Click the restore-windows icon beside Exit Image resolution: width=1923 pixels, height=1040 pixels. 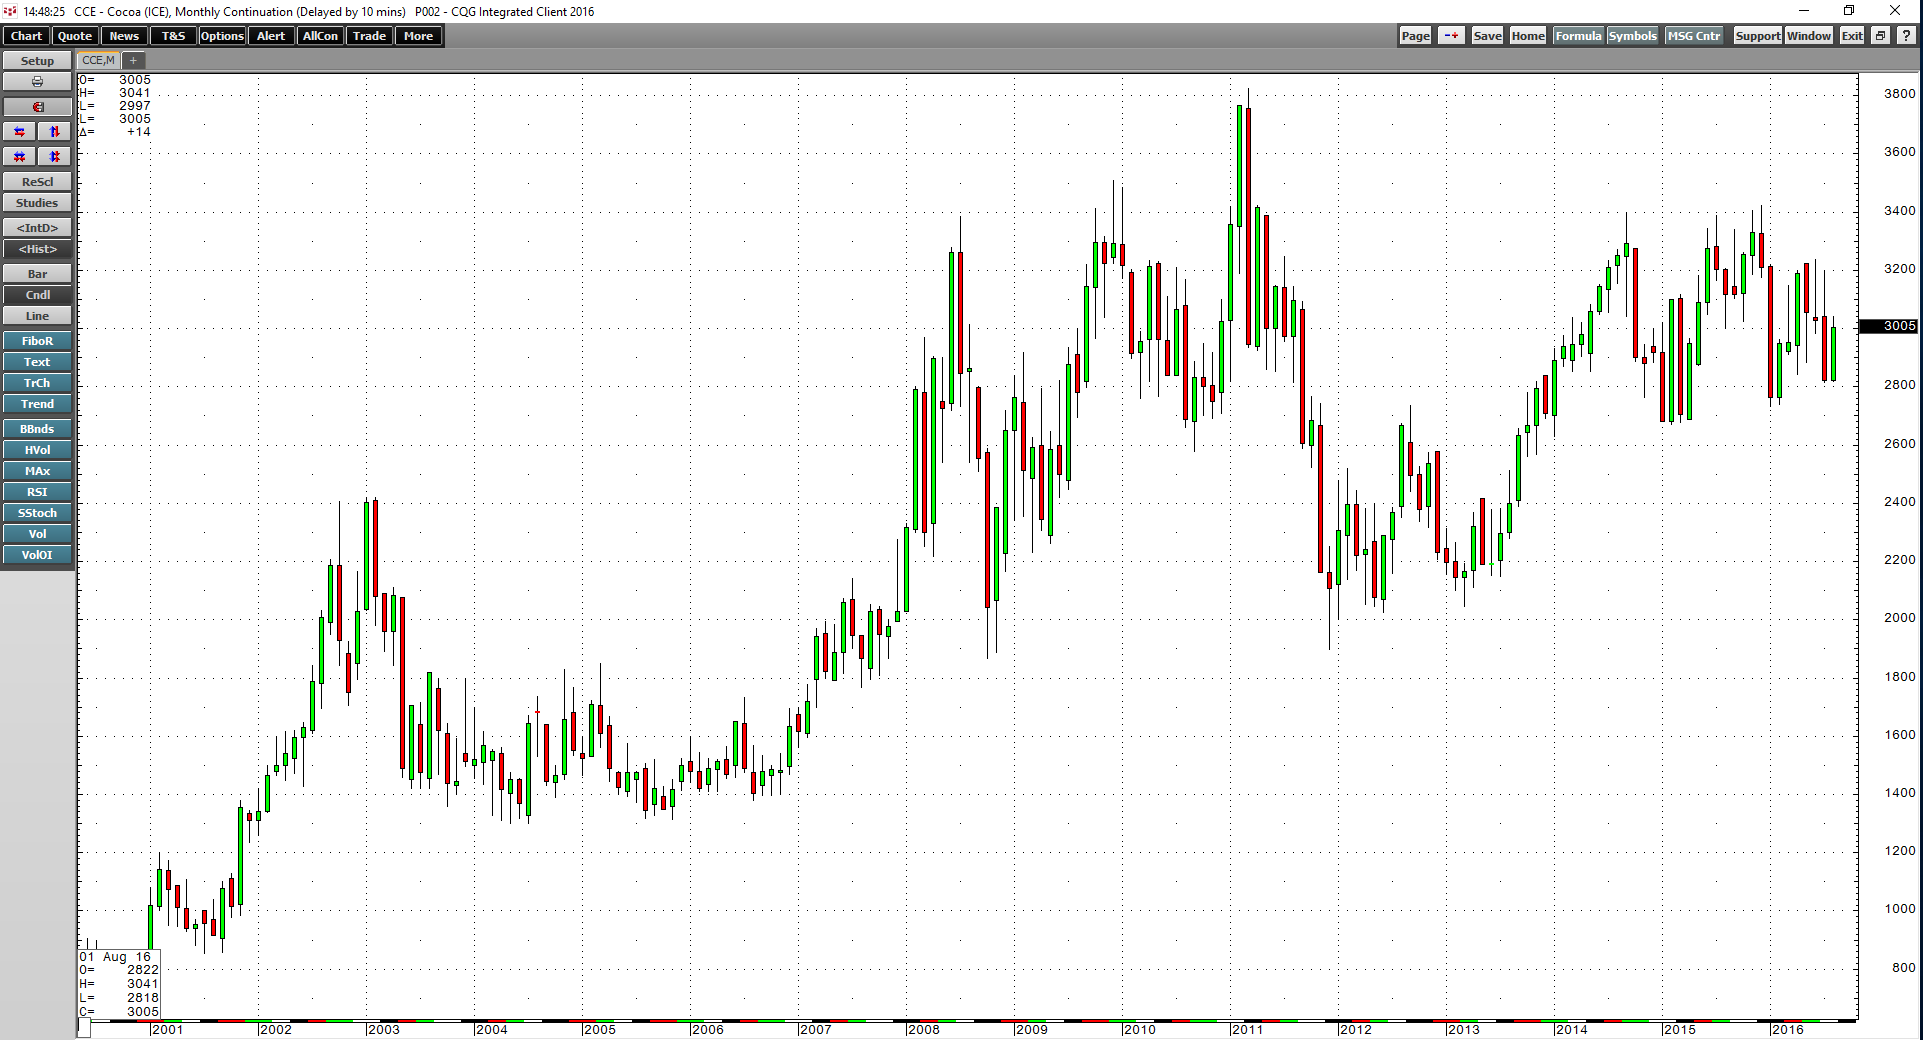point(1880,36)
